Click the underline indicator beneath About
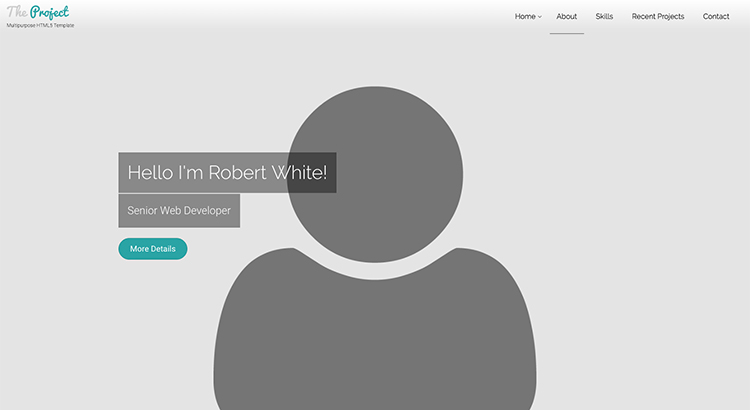Viewport: 750px width, 410px height. (x=567, y=33)
